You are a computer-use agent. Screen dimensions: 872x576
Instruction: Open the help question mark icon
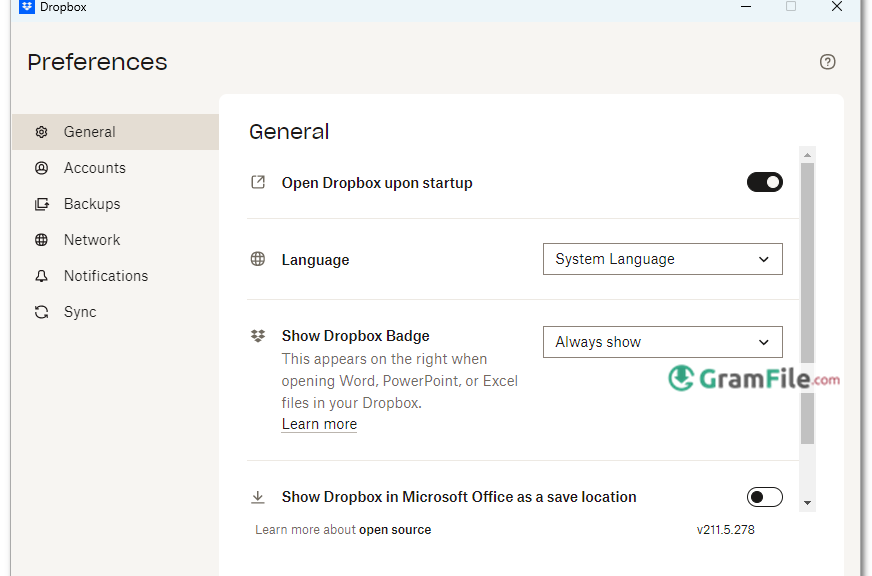[827, 62]
